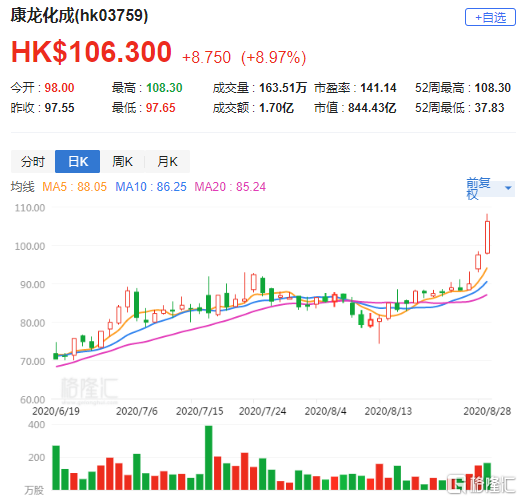Screen dimensions: 522x501
Task: Click the MA5 : 88.05 indicator label
Action: click(74, 187)
